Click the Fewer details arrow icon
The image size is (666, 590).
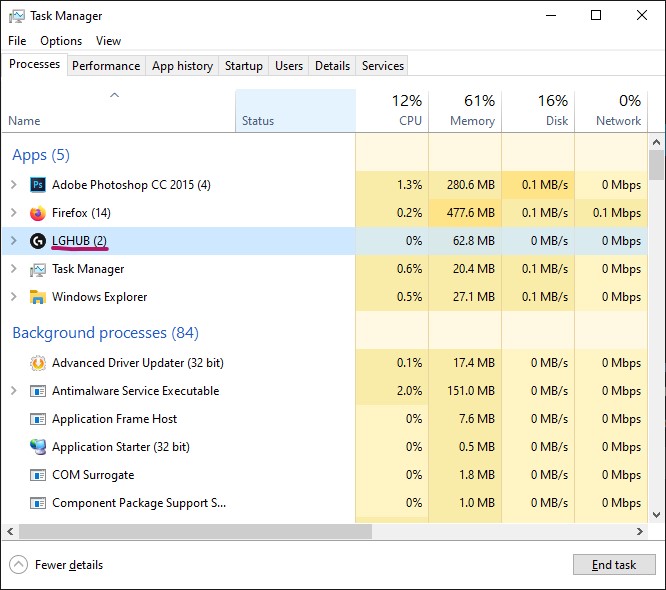[x=18, y=565]
